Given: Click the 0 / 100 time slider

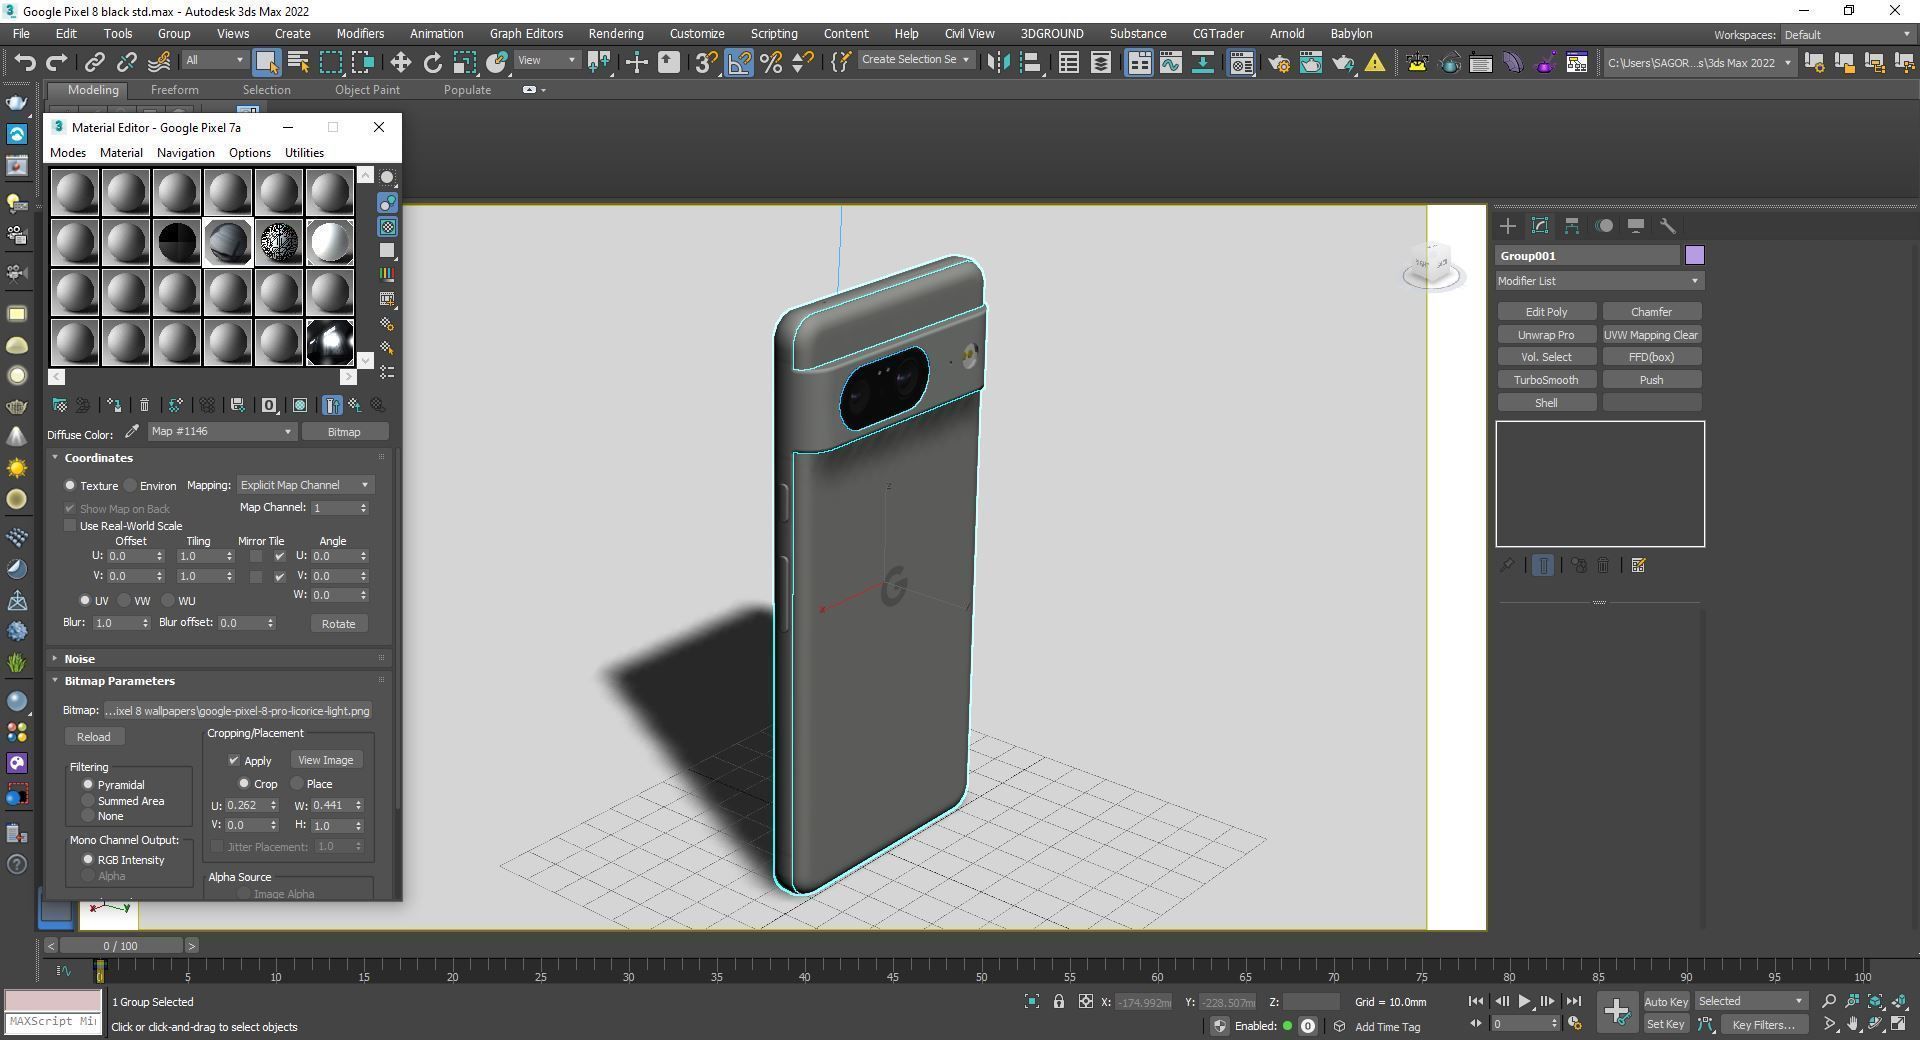Looking at the screenshot, I should point(121,945).
